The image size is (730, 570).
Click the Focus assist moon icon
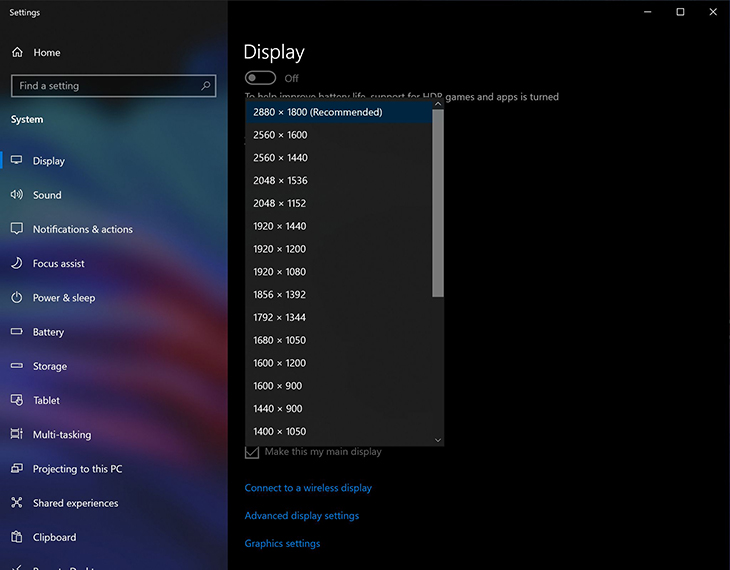pos(17,263)
